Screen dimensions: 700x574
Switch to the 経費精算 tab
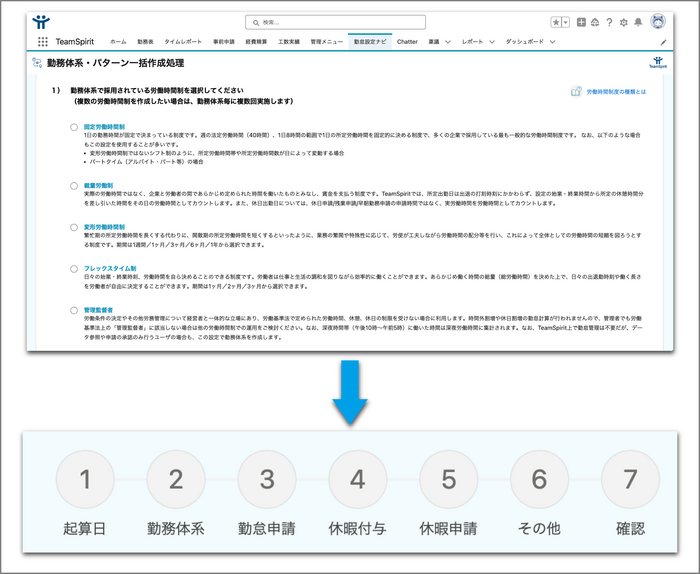(x=256, y=42)
